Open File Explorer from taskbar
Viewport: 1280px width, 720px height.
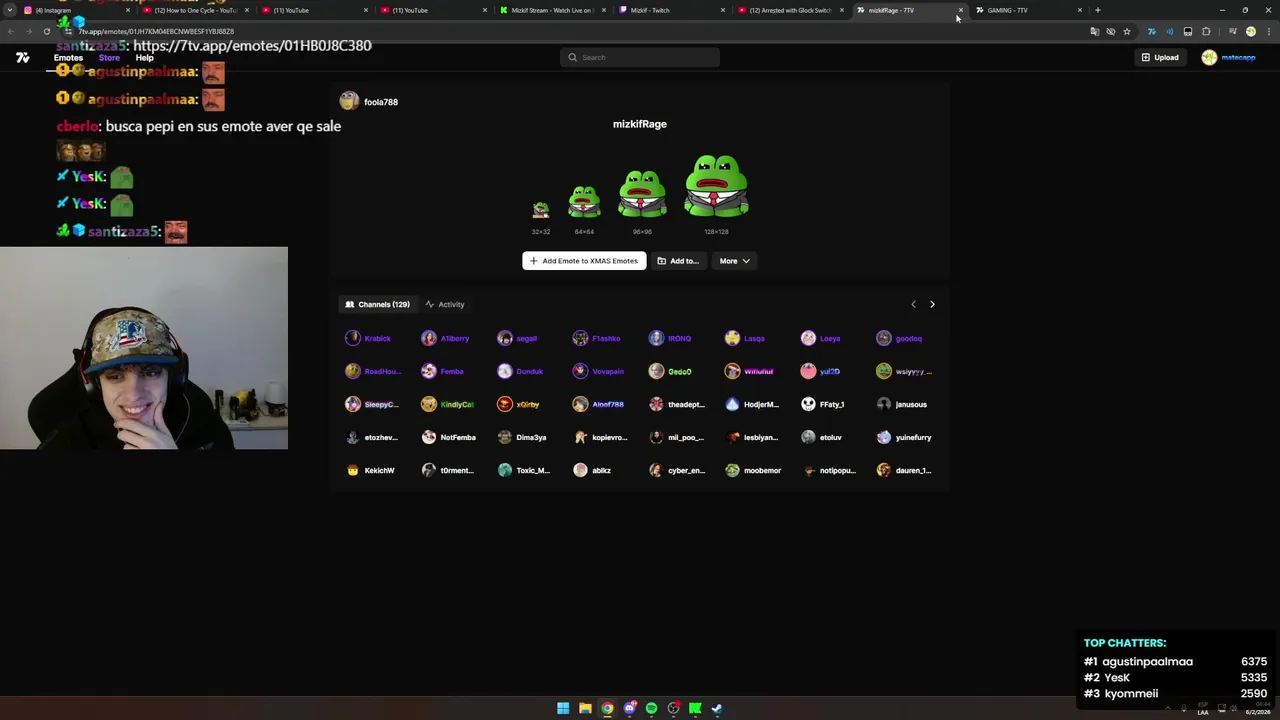[585, 708]
